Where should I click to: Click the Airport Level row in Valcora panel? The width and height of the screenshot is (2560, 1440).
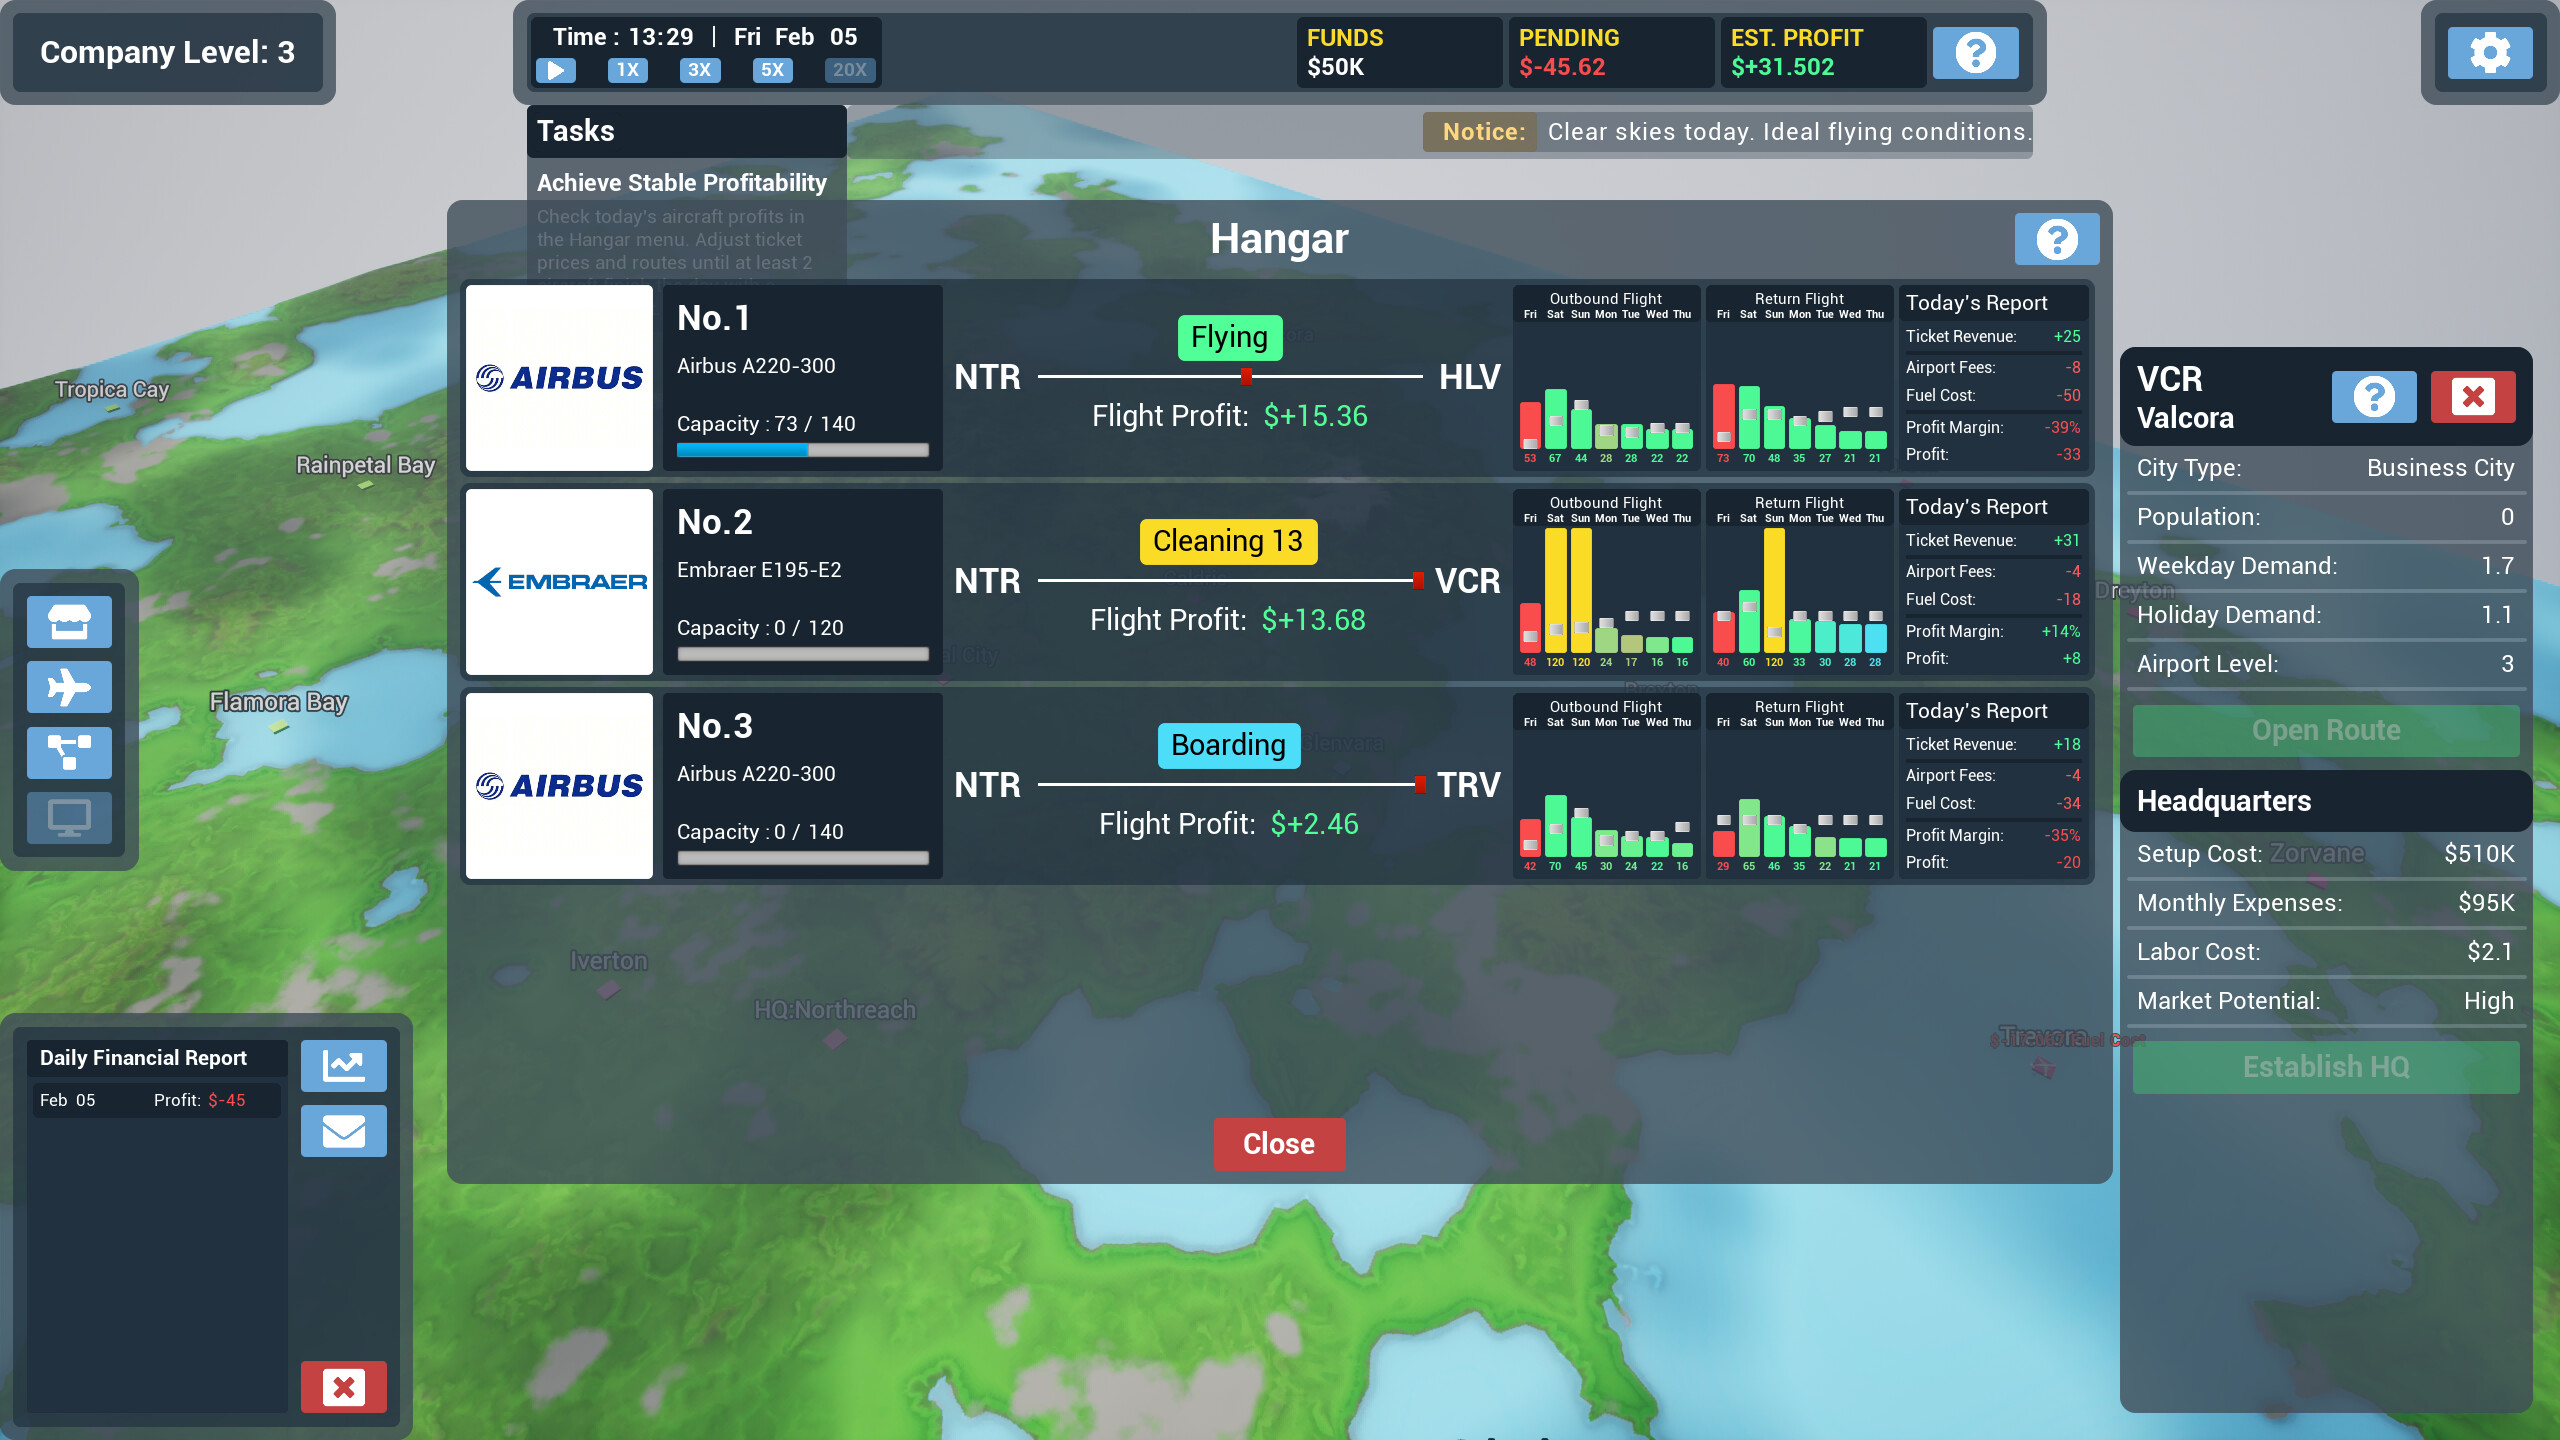click(2326, 664)
